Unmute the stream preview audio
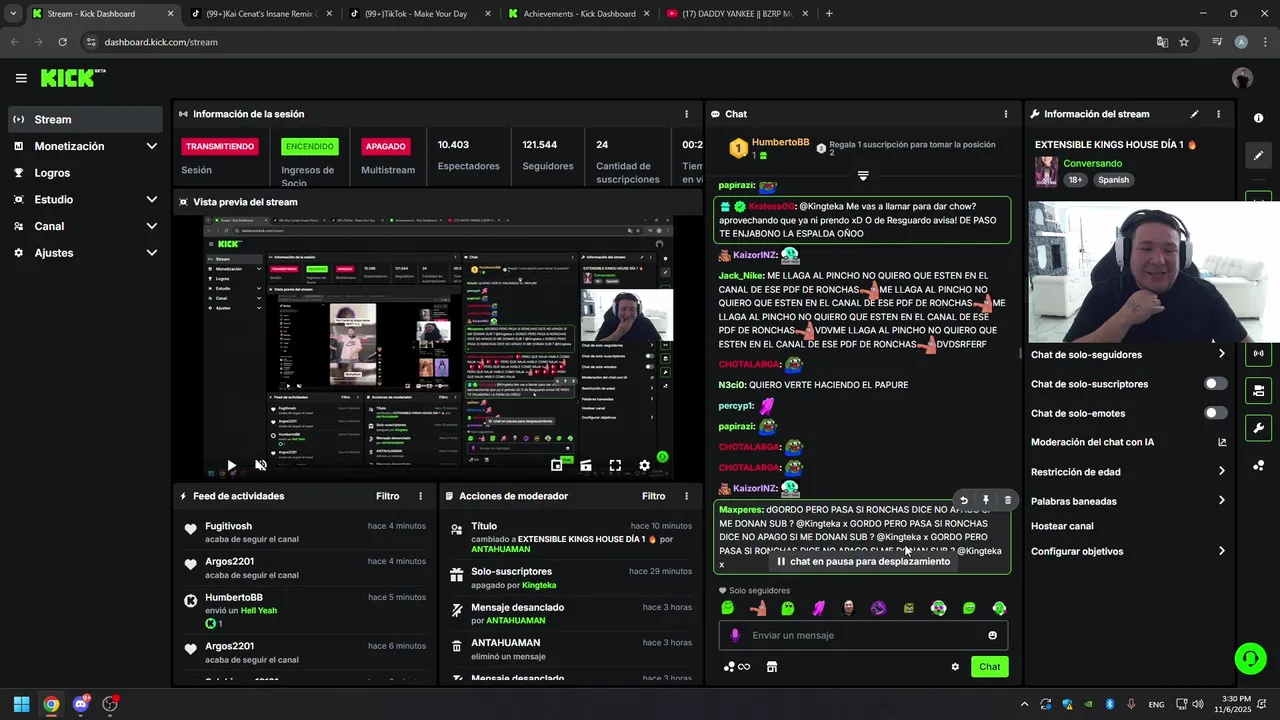 point(261,465)
